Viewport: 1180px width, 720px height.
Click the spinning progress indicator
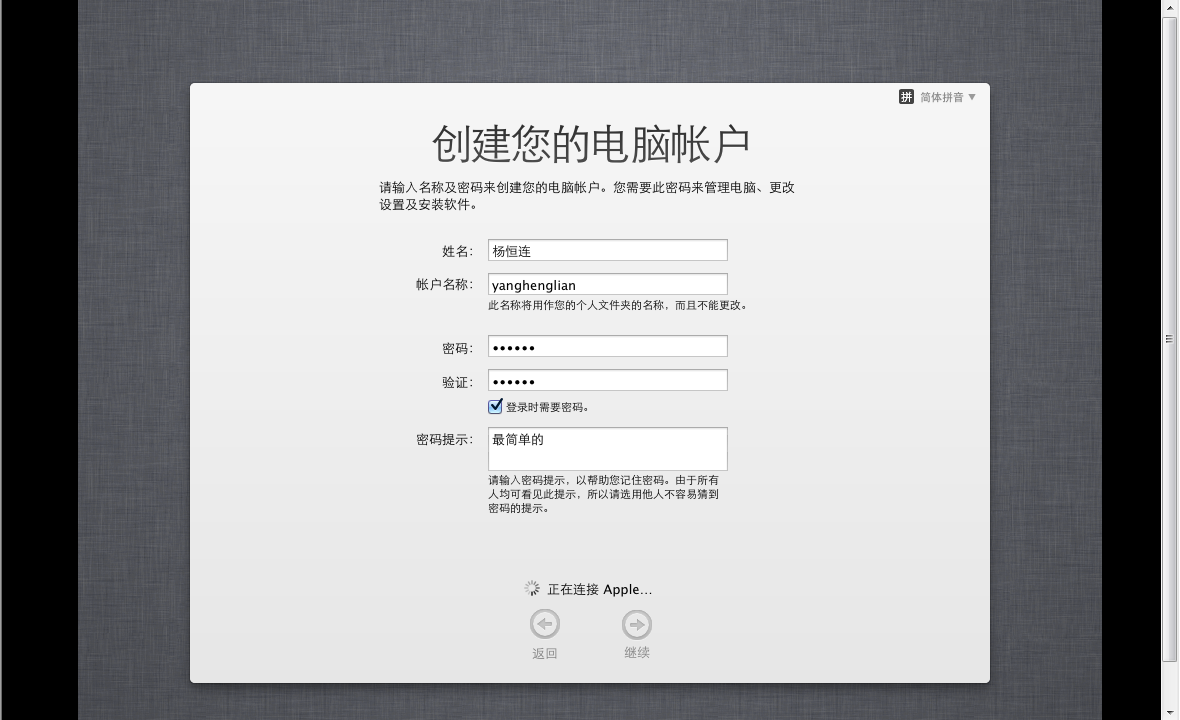point(532,588)
